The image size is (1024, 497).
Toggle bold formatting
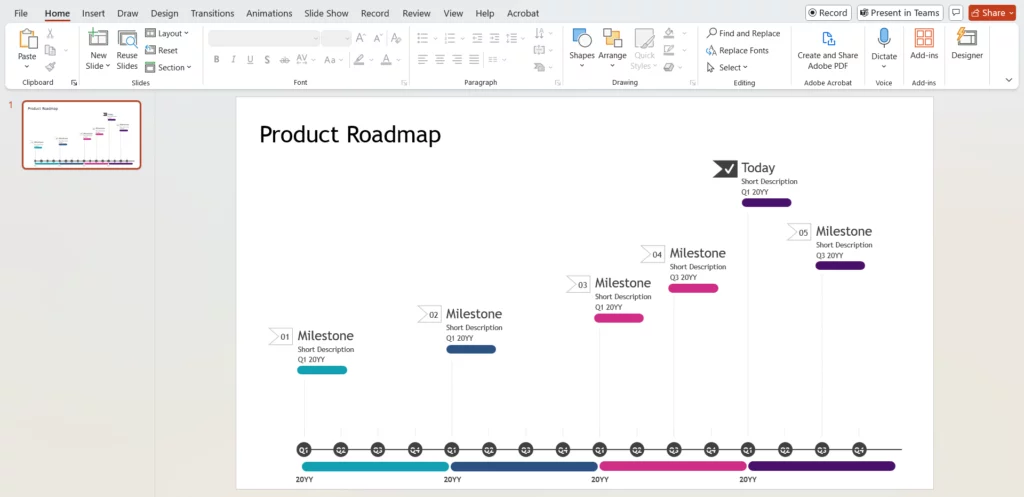[217, 59]
